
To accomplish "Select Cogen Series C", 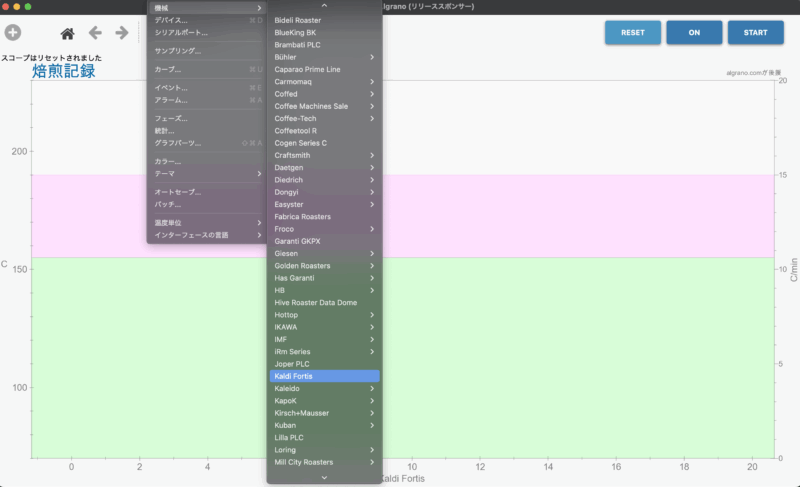I will point(324,143).
